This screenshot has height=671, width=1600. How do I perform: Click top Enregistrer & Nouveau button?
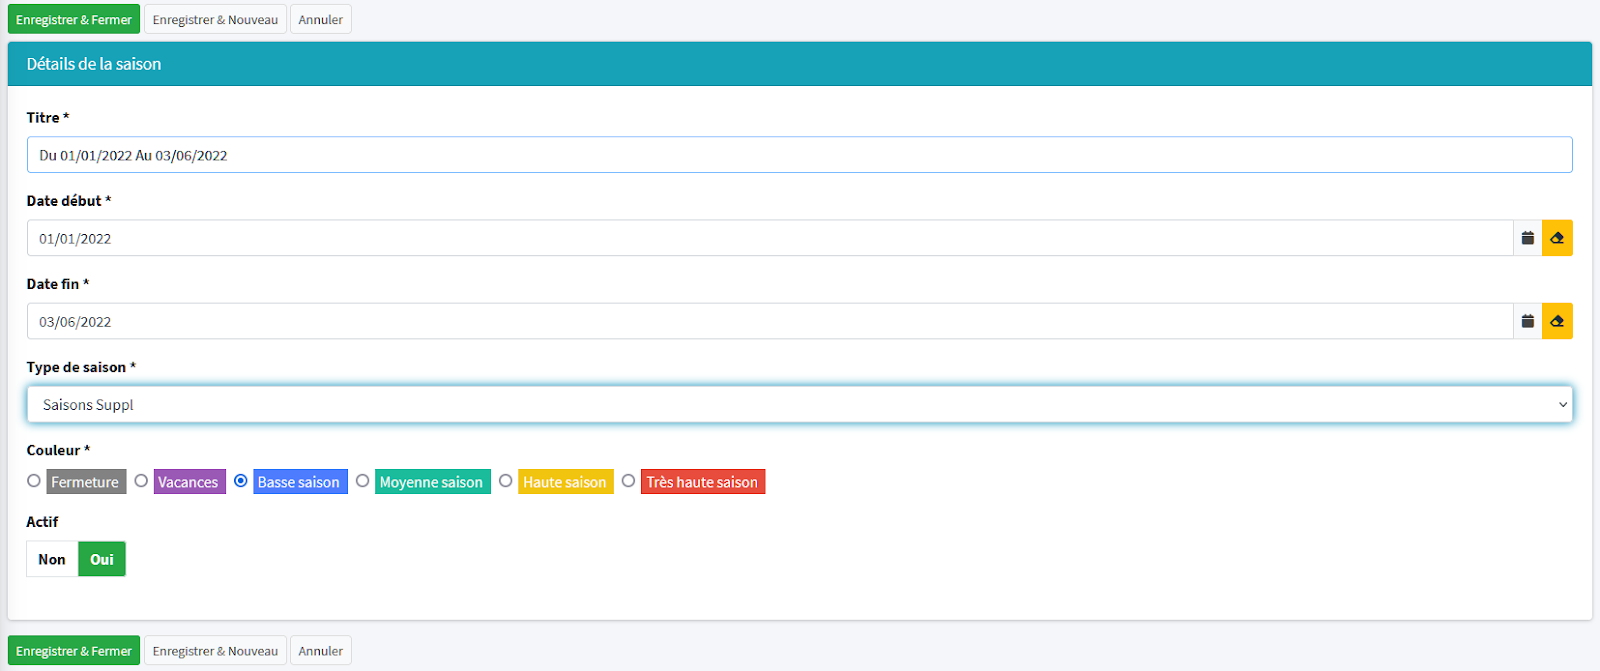tap(215, 20)
